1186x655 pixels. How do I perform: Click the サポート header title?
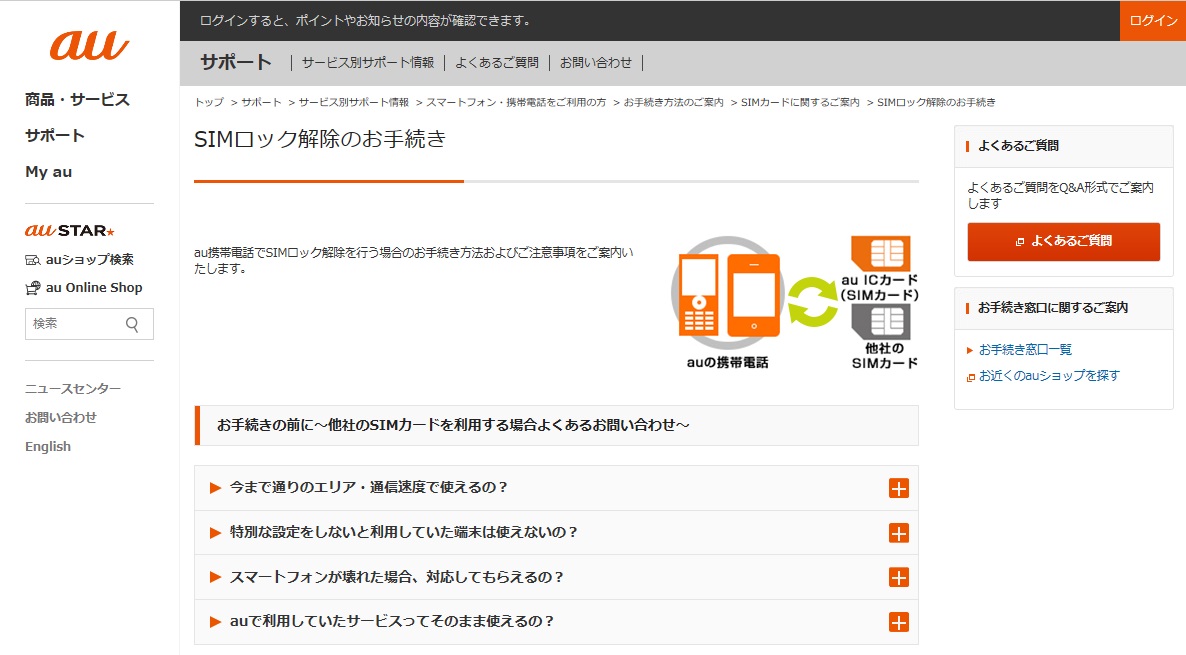click(235, 62)
